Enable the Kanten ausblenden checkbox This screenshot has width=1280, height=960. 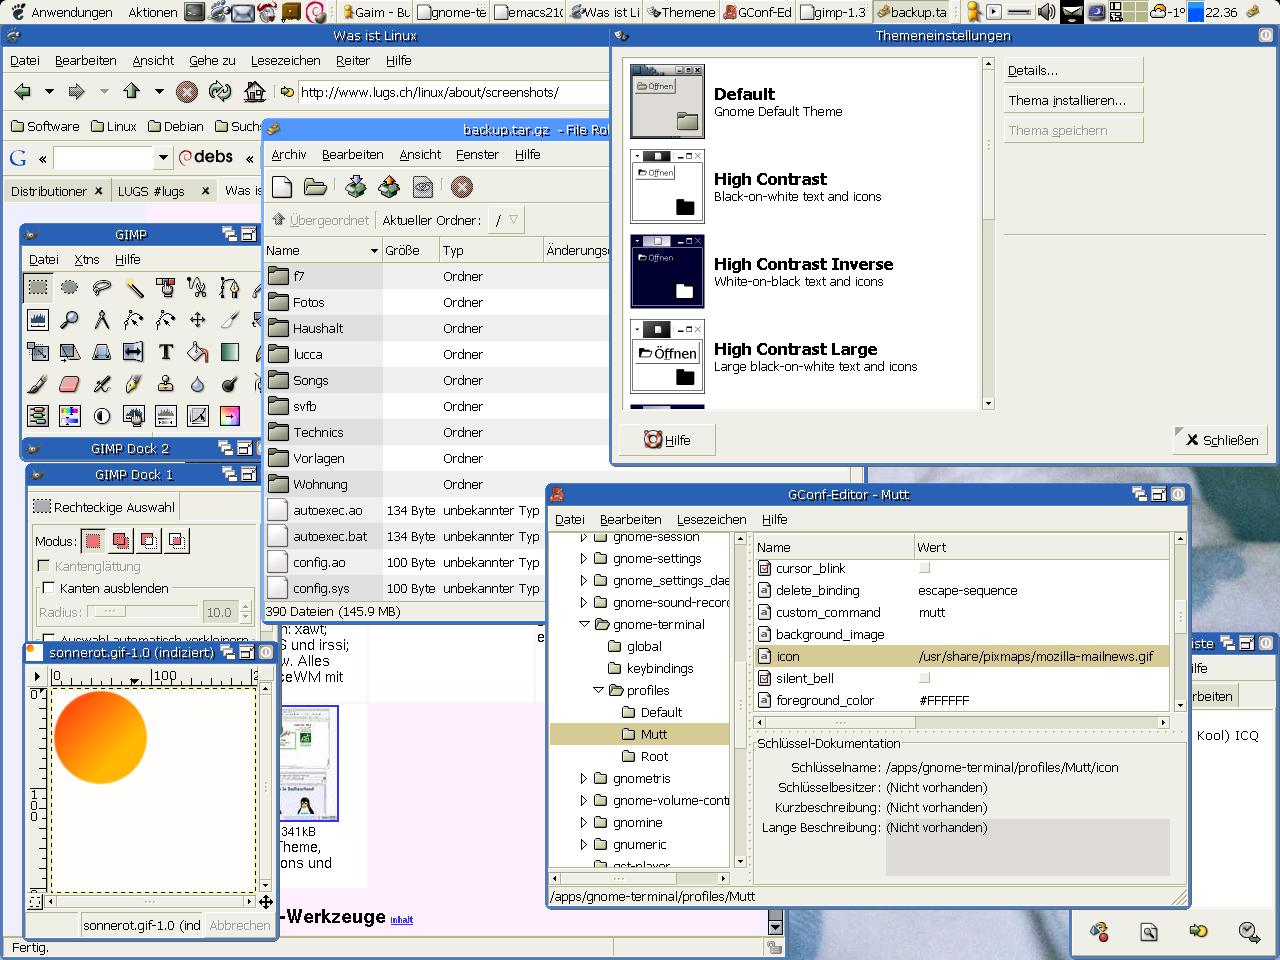(48, 588)
